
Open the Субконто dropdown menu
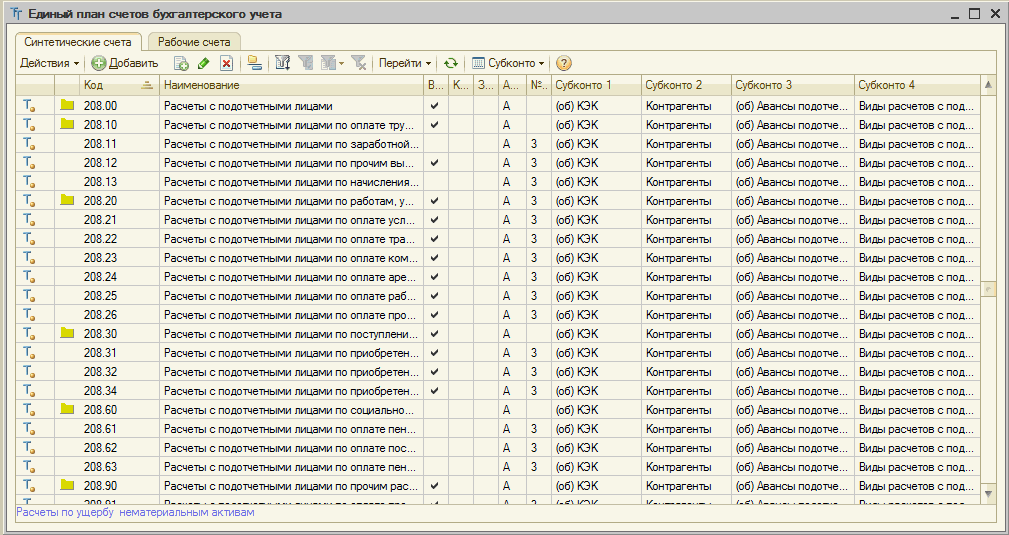tap(508, 63)
